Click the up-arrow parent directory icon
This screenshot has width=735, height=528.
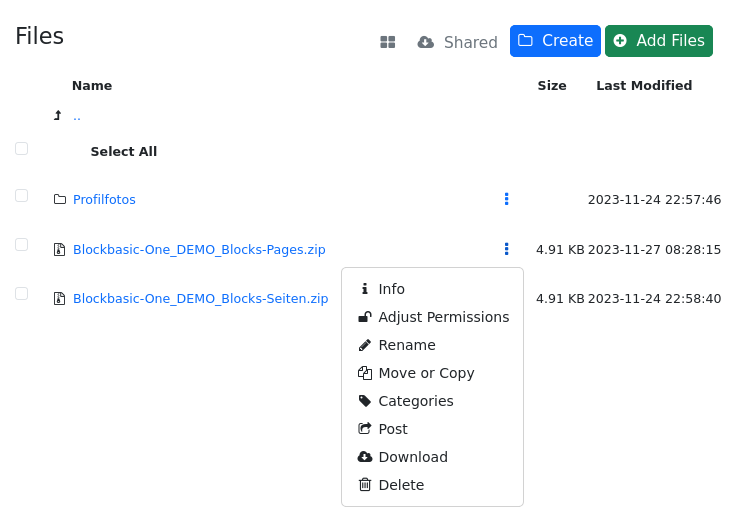click(x=58, y=116)
